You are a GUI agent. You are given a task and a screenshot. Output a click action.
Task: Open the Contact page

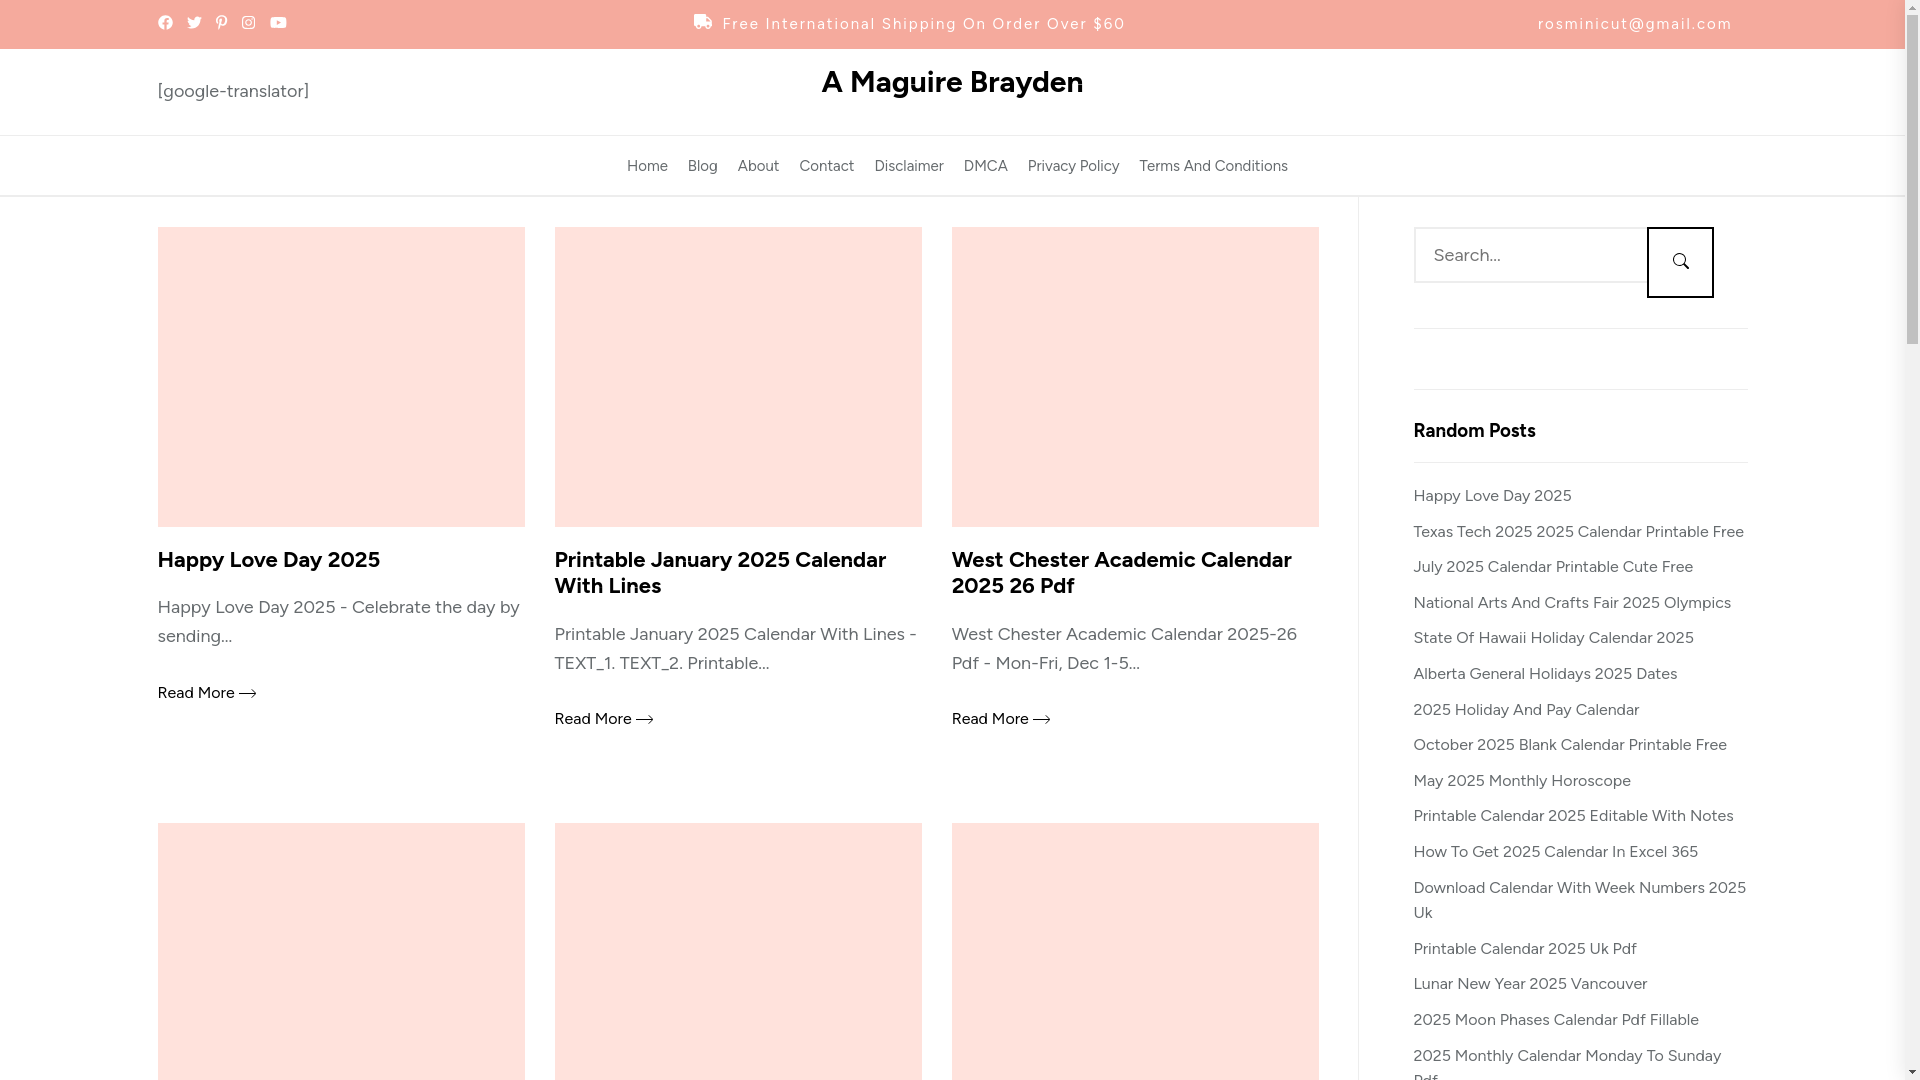tap(826, 166)
